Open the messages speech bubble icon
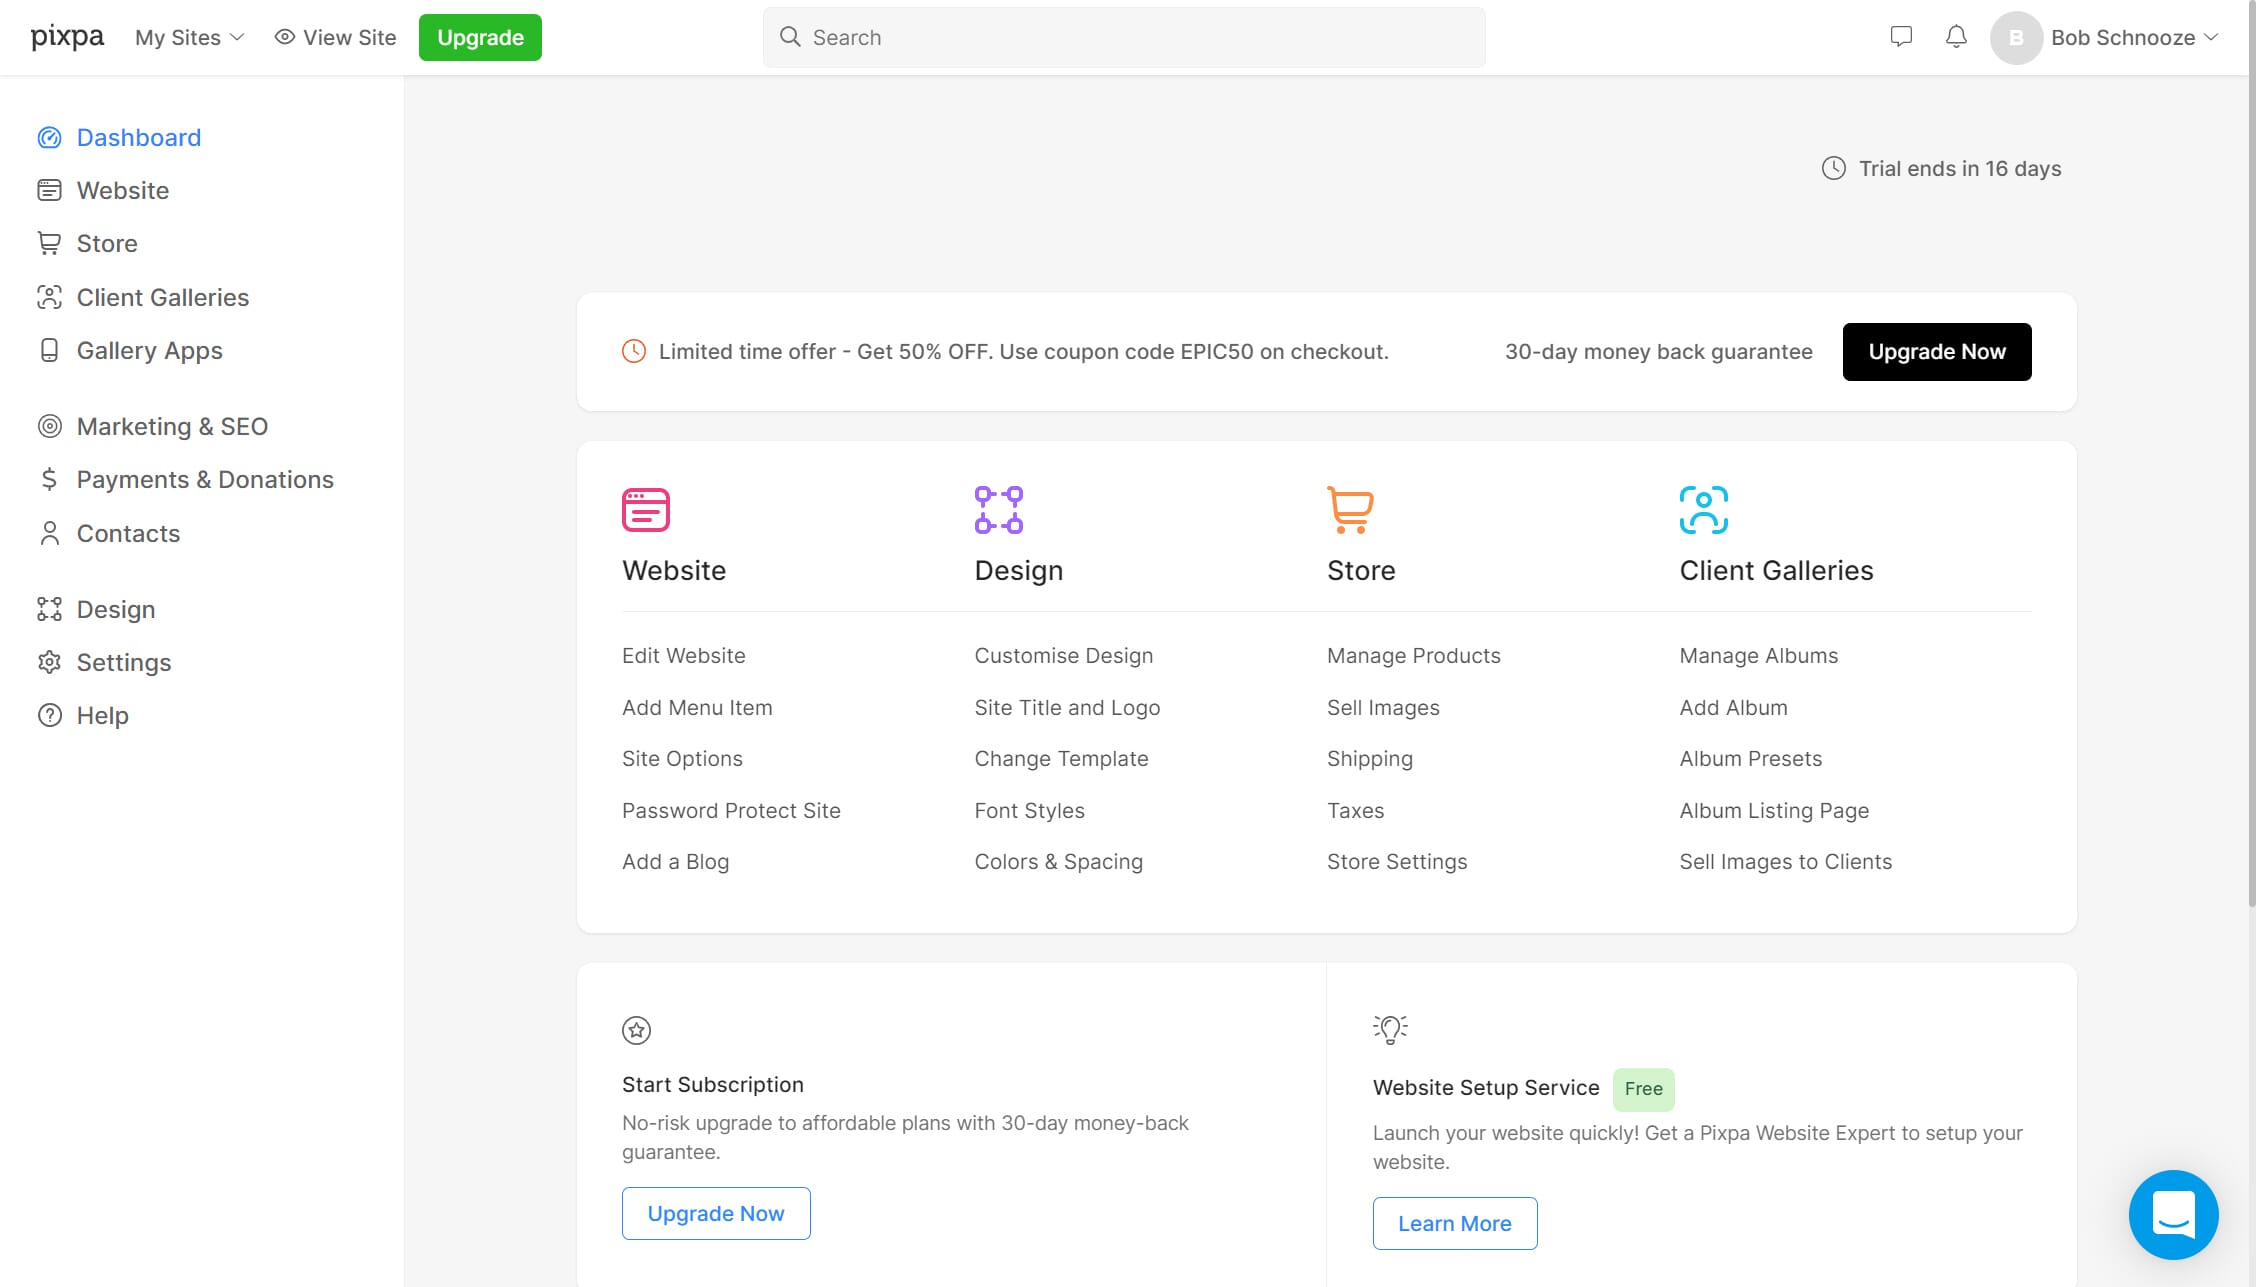Image resolution: width=2256 pixels, height=1287 pixels. click(1901, 37)
